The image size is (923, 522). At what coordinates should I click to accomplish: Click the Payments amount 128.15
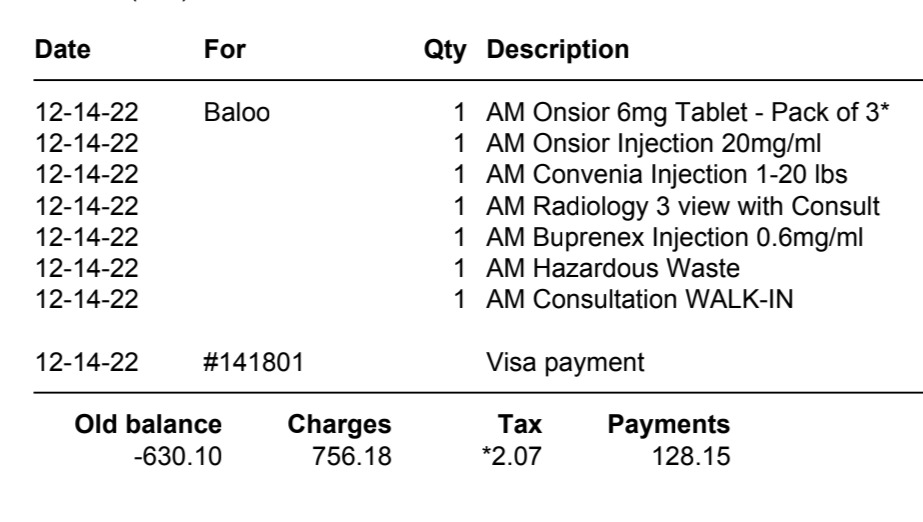[691, 457]
